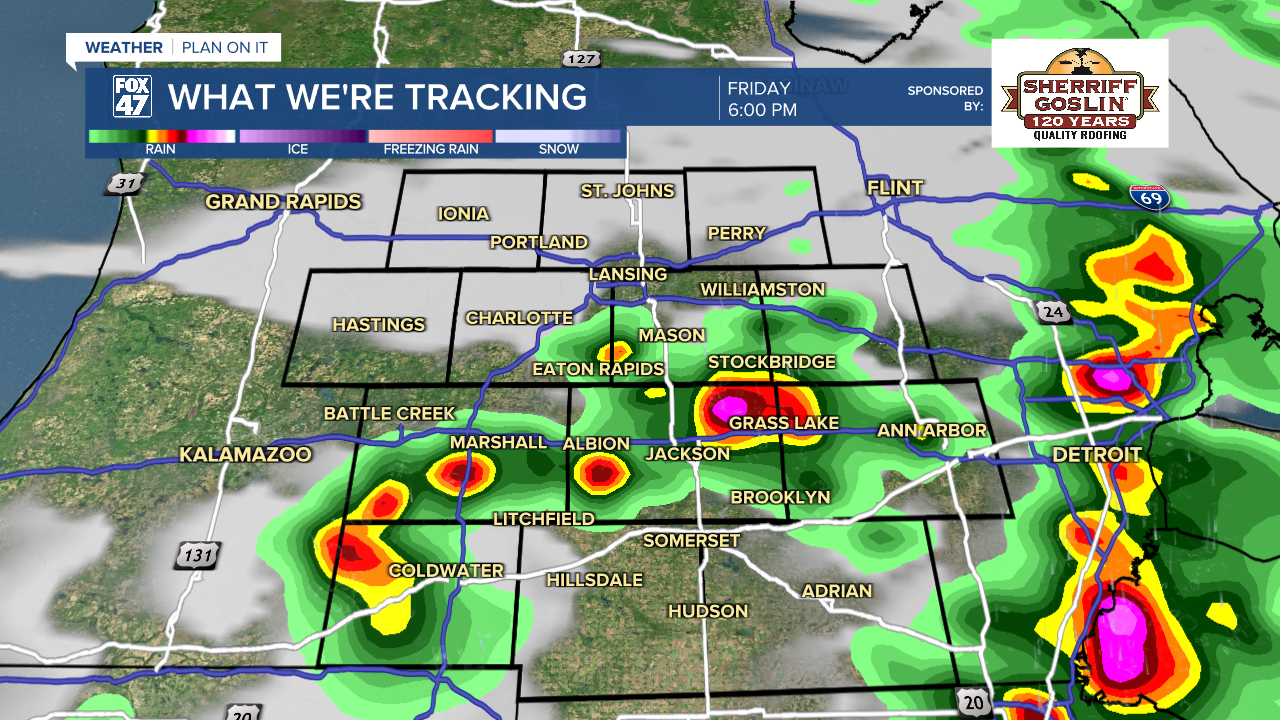The height and width of the screenshot is (720, 1280).
Task: Click the US 31 route shield
Action: pyautogui.click(x=124, y=183)
